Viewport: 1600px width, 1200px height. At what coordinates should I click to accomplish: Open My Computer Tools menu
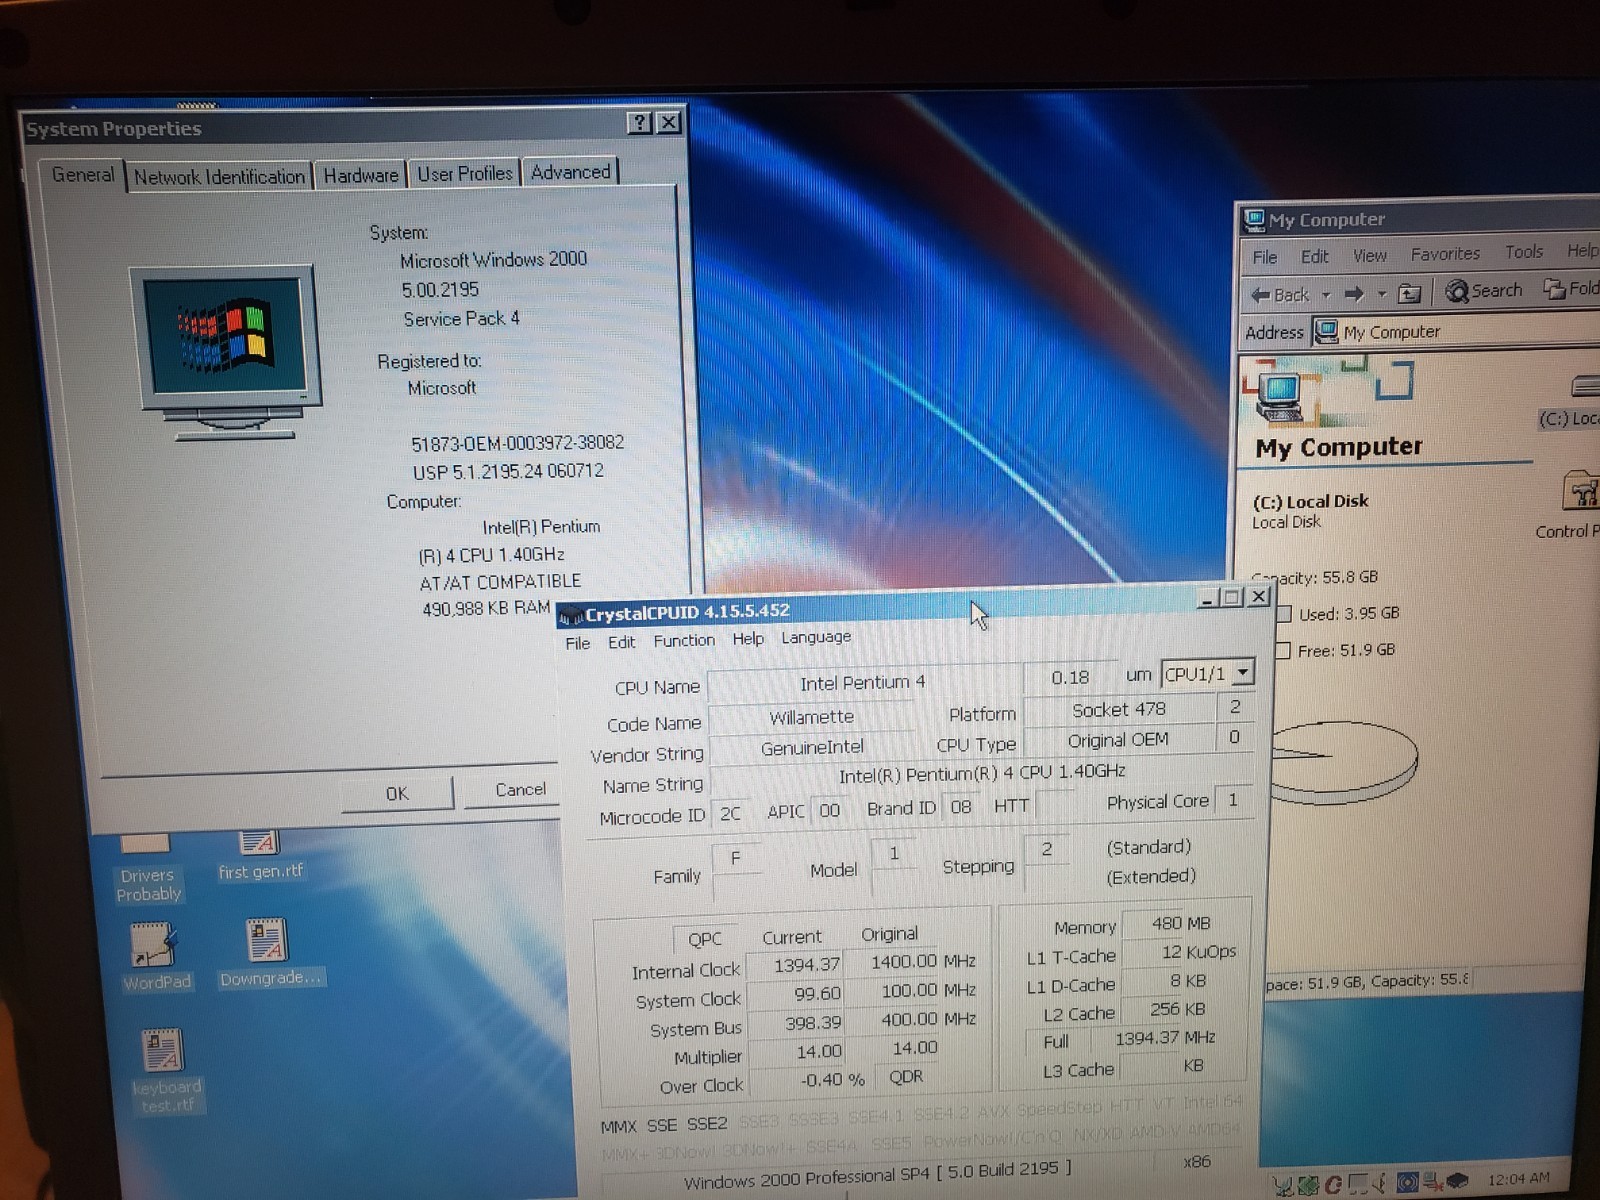coord(1524,252)
